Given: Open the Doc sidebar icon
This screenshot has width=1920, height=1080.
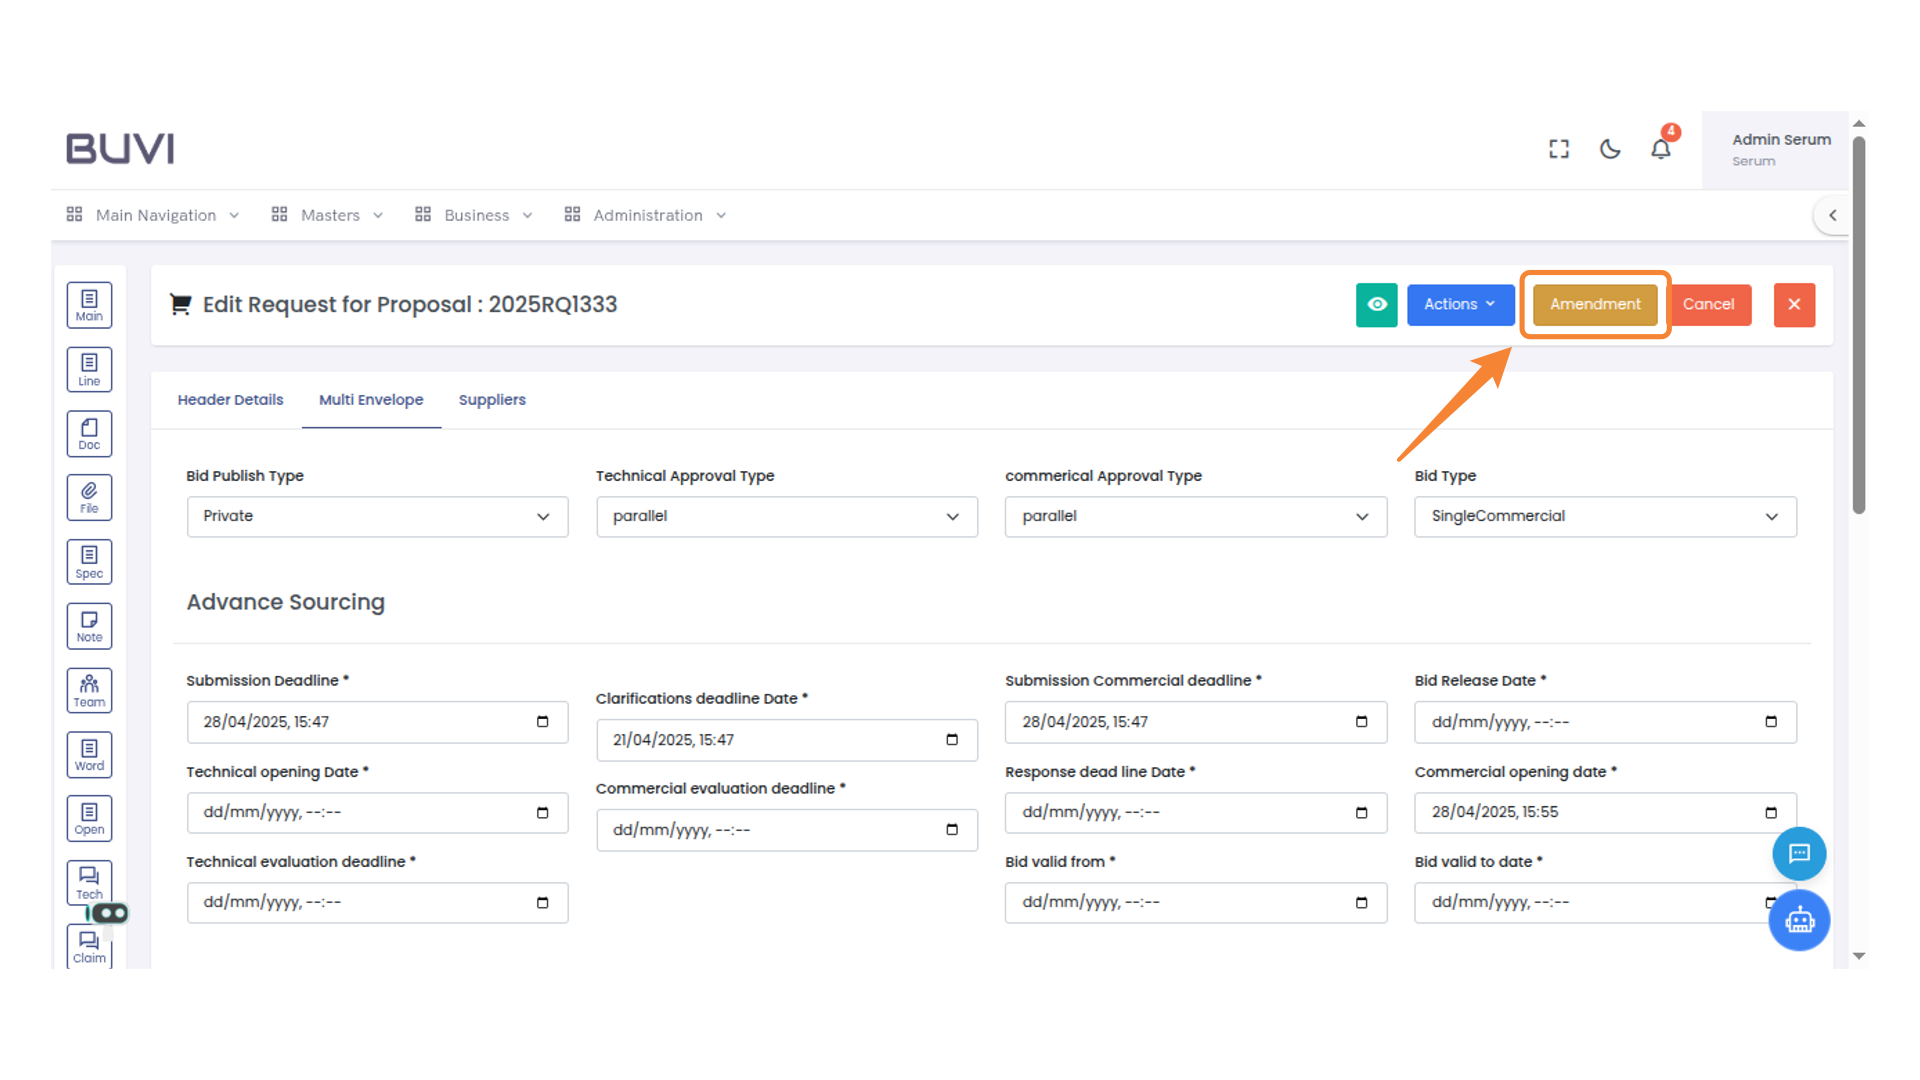Looking at the screenshot, I should pyautogui.click(x=89, y=433).
